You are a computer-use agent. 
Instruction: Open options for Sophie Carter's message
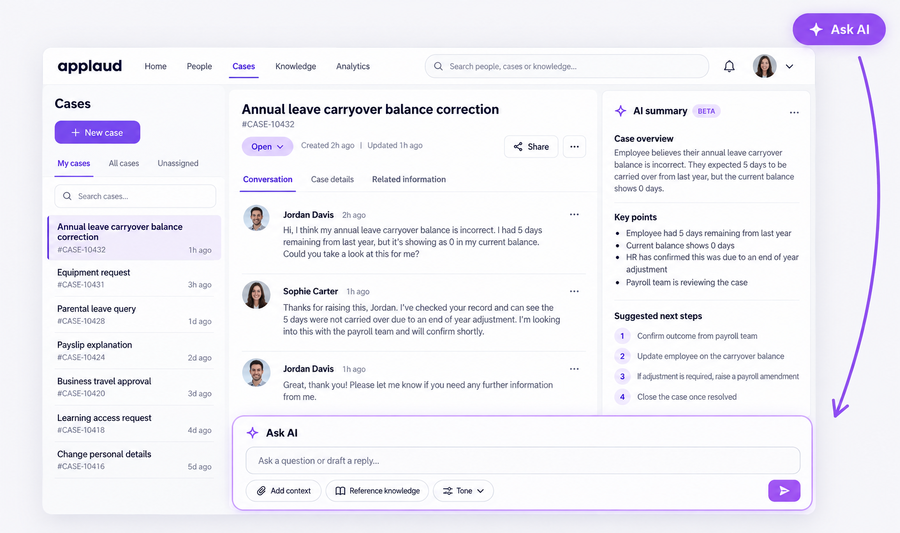click(x=574, y=291)
